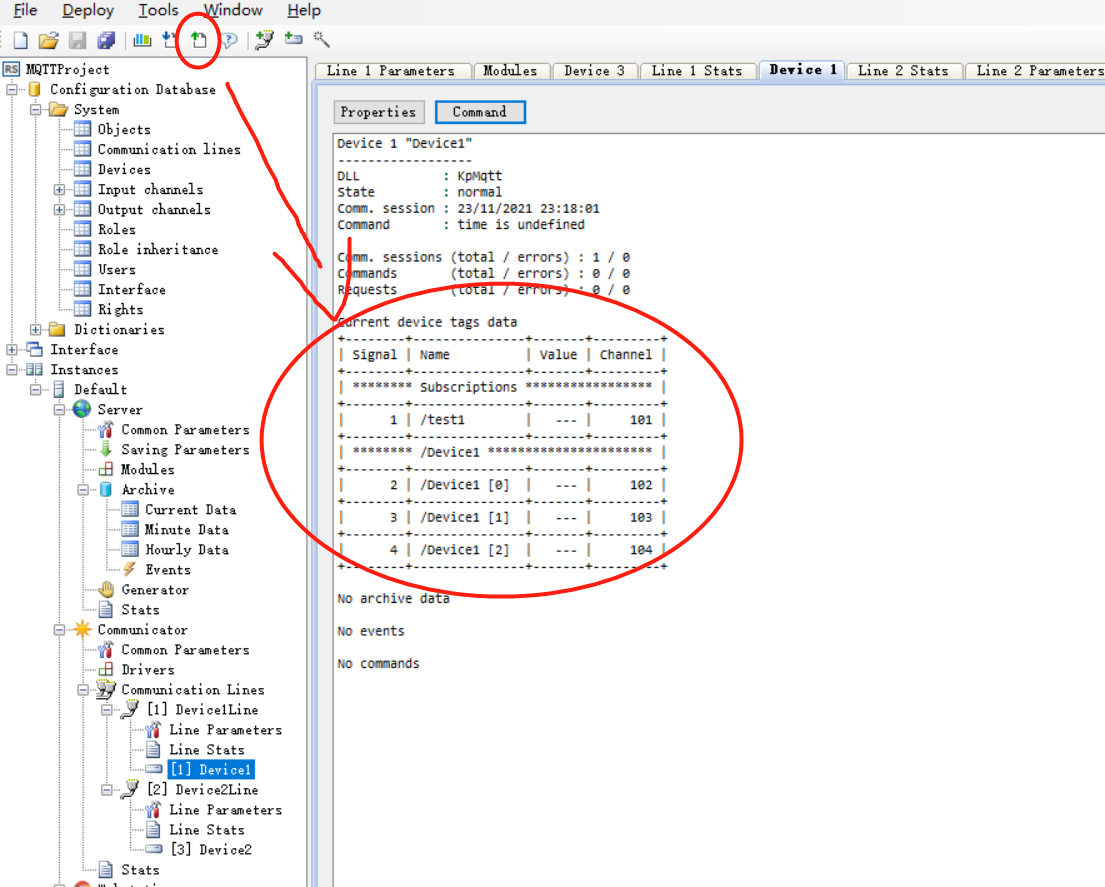Open the Deploy menu

point(87,10)
